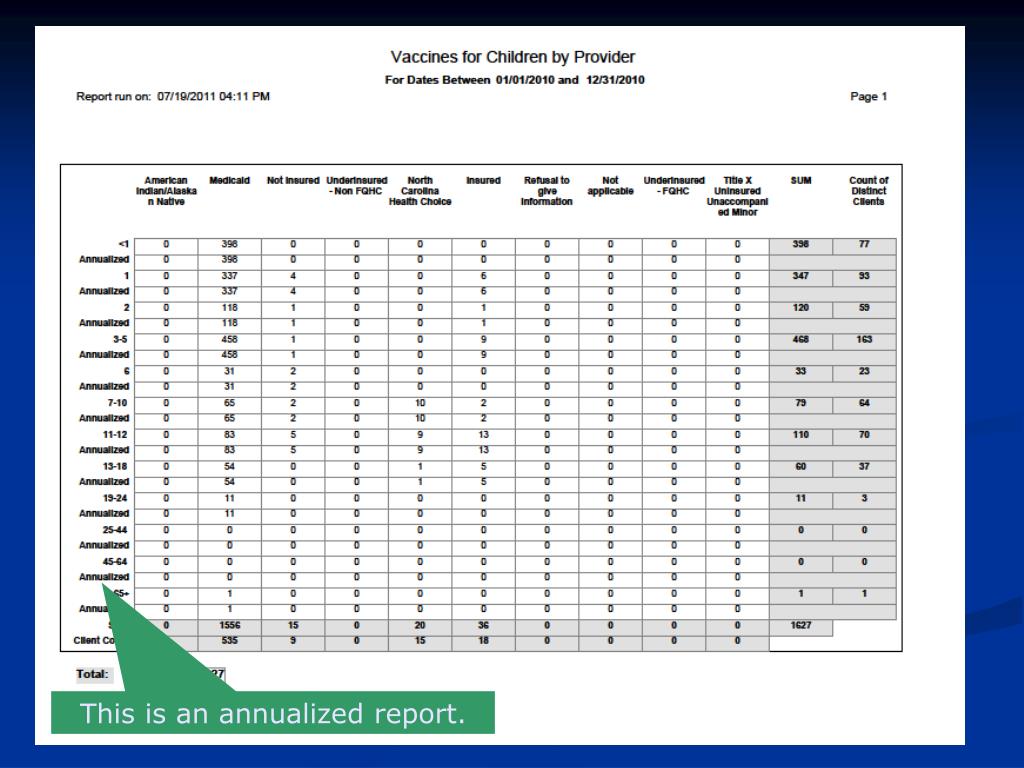Click the Annualized label beneath the 11-12 row

click(104, 450)
